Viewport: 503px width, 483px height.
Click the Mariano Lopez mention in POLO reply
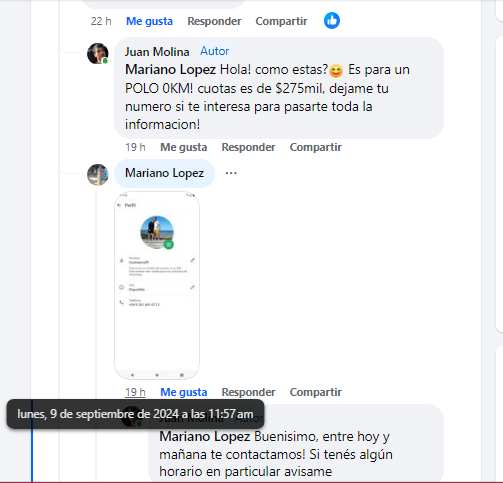coord(170,70)
